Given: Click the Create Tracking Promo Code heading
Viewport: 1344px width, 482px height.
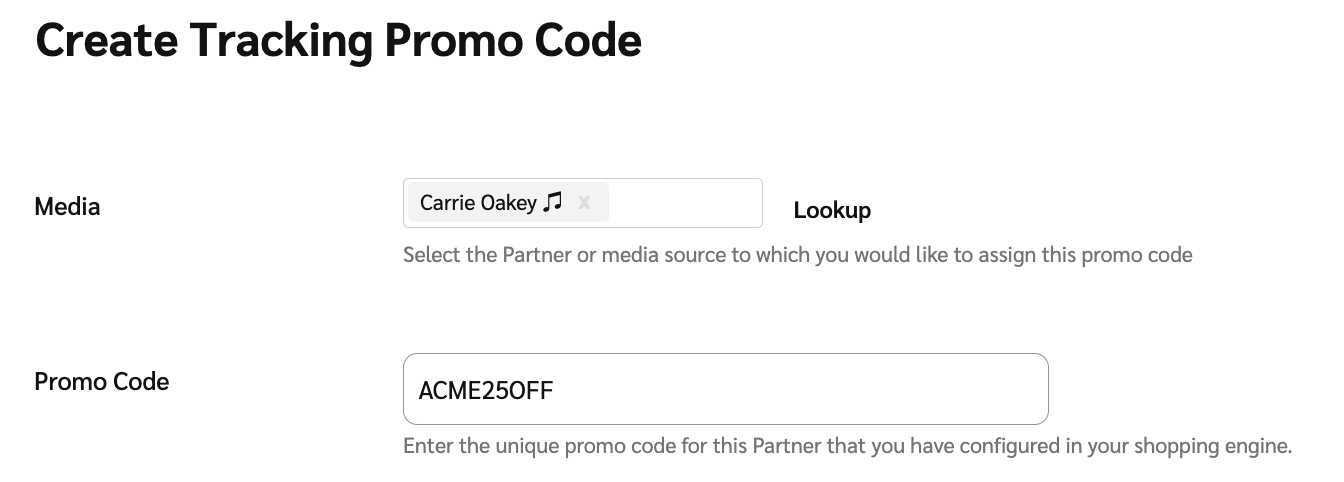Looking at the screenshot, I should [x=338, y=41].
